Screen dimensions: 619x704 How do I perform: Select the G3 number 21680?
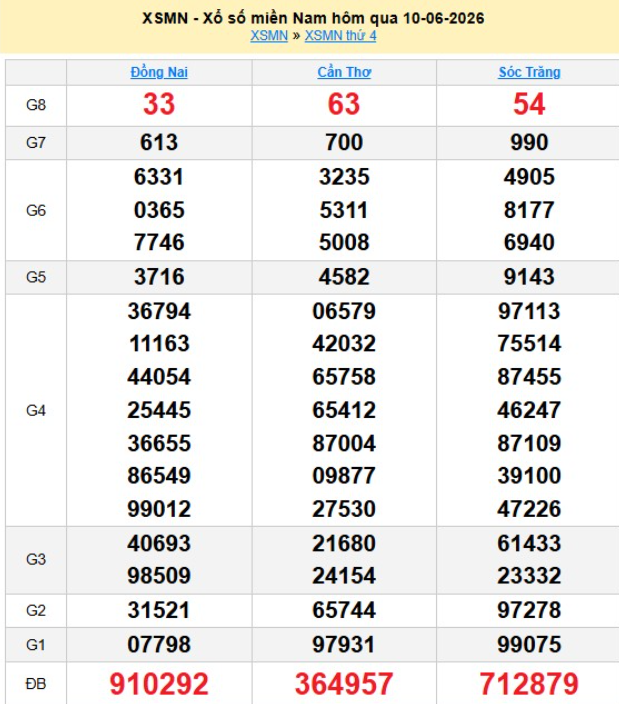[x=344, y=544]
